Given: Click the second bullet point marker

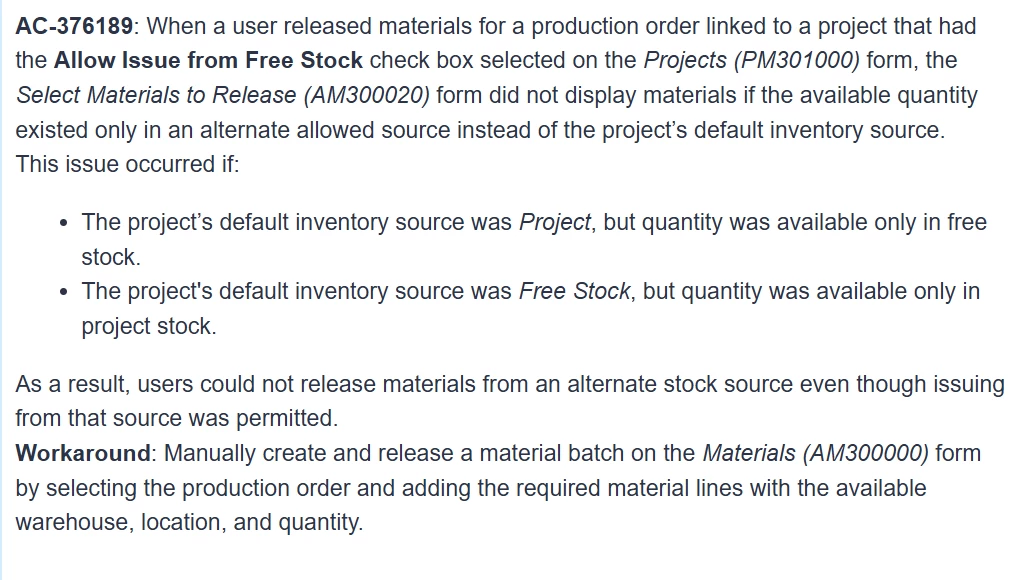Looking at the screenshot, I should pos(63,292).
